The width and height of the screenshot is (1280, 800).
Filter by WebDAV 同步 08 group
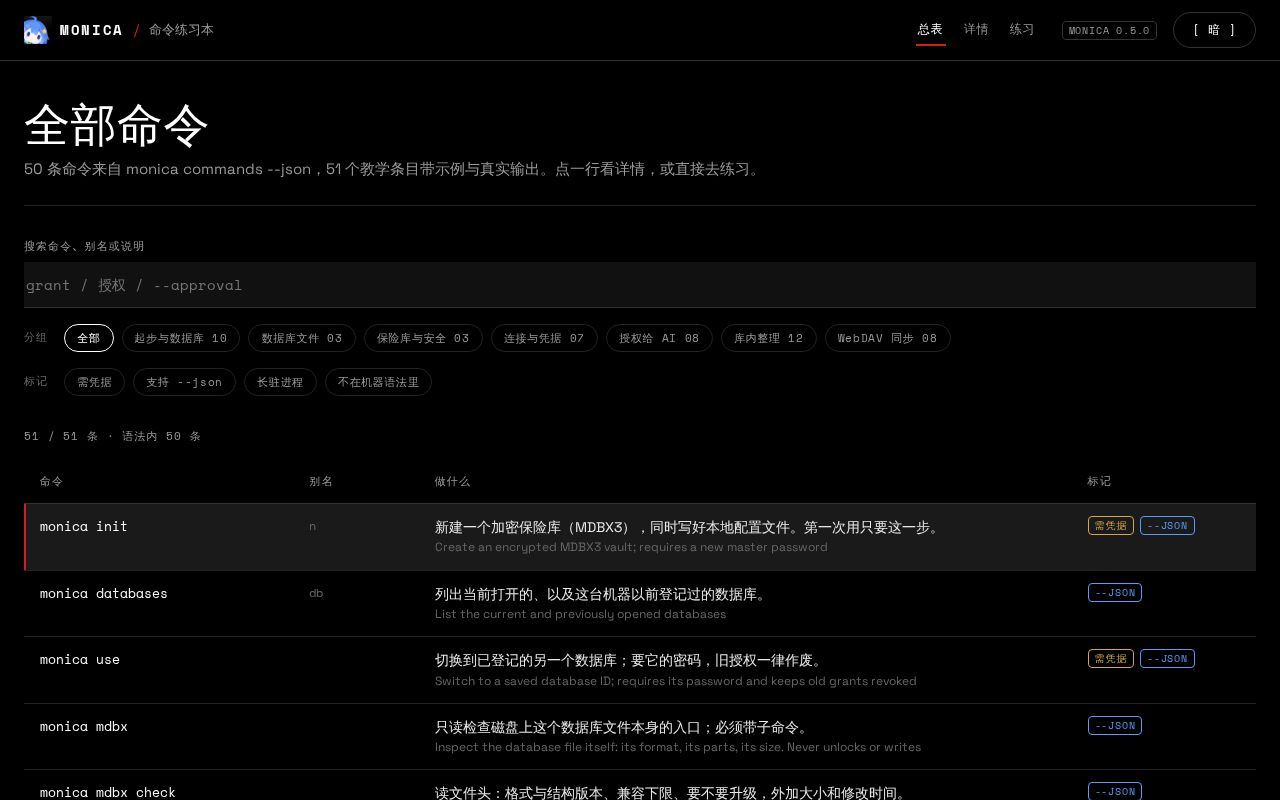[888, 338]
